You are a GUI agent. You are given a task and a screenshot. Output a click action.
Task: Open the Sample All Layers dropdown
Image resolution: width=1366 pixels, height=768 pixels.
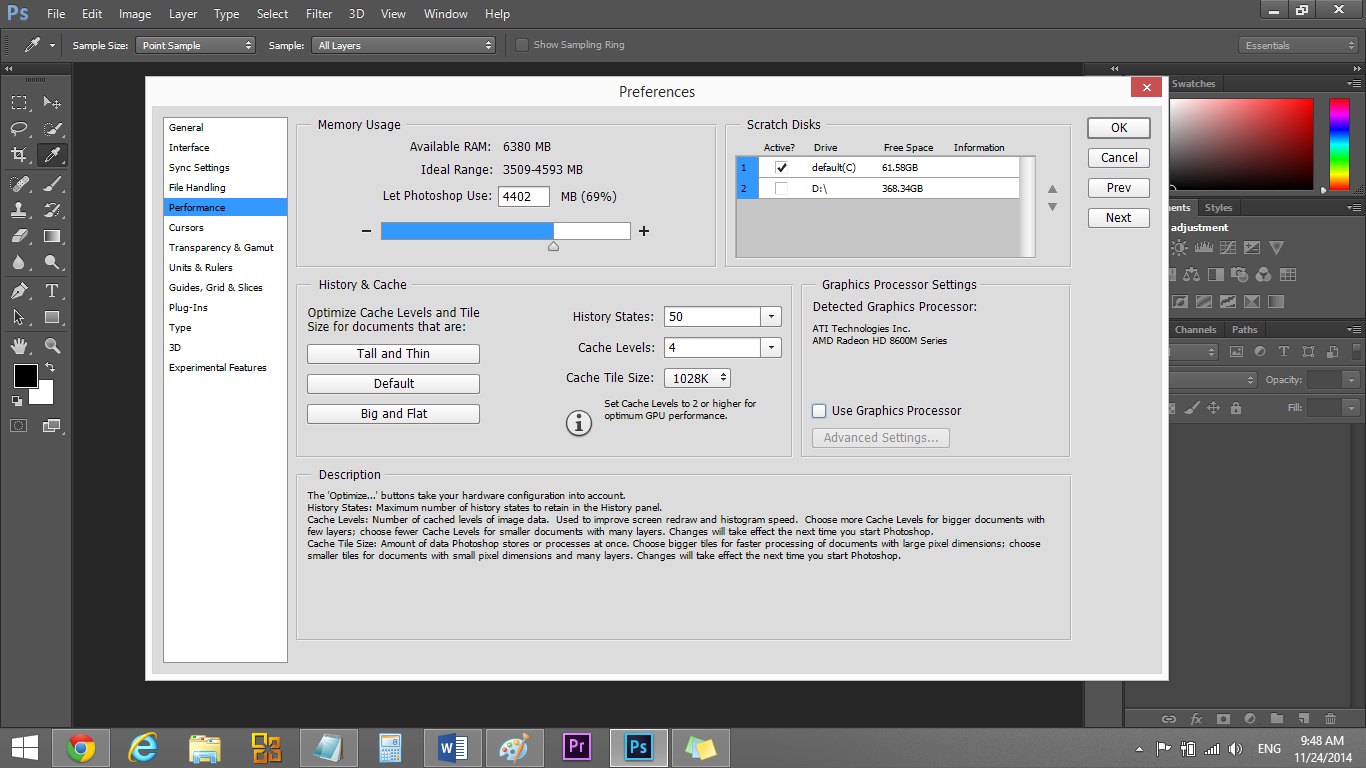click(404, 45)
